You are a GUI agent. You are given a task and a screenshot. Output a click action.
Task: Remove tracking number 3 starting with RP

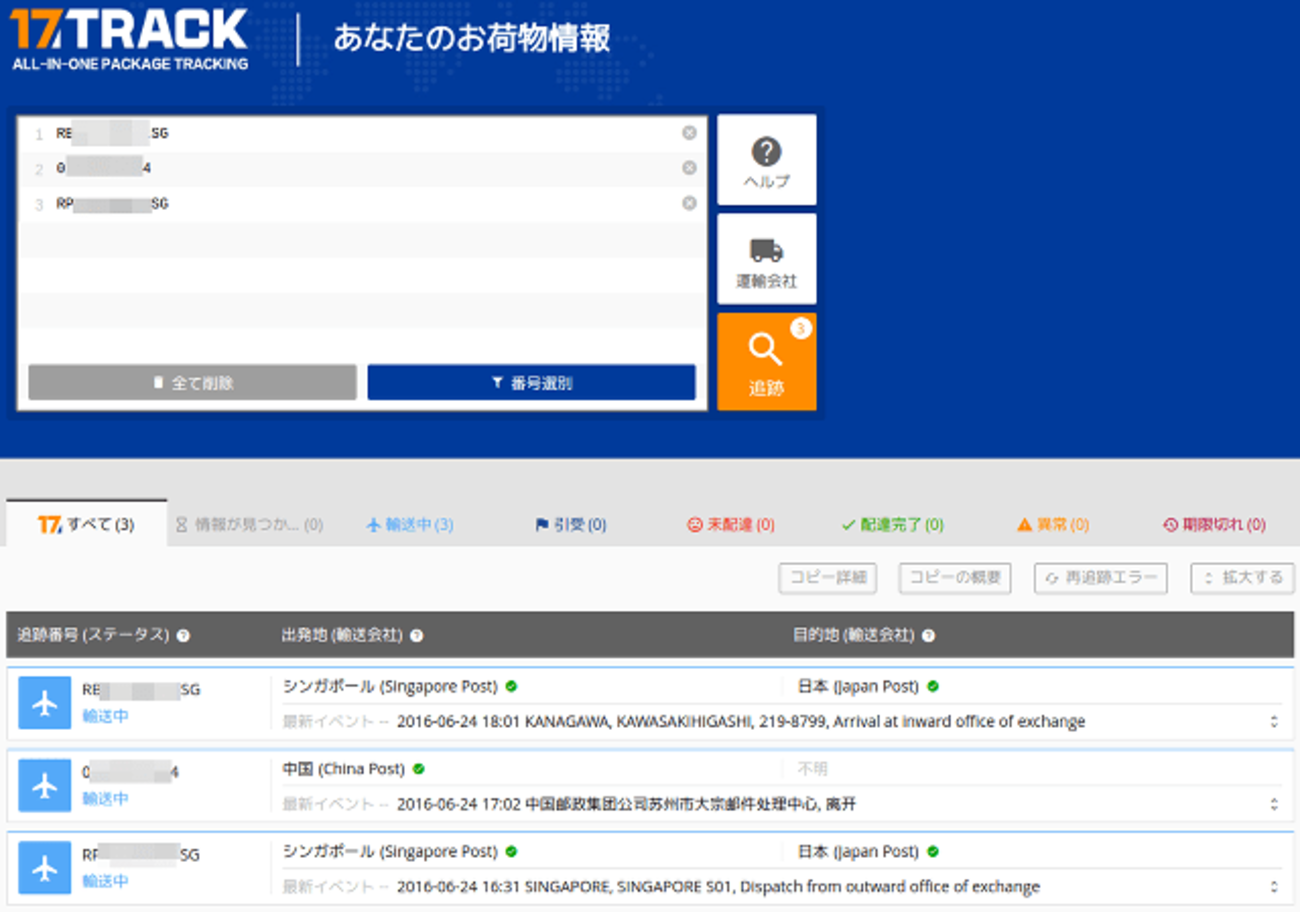pos(689,203)
